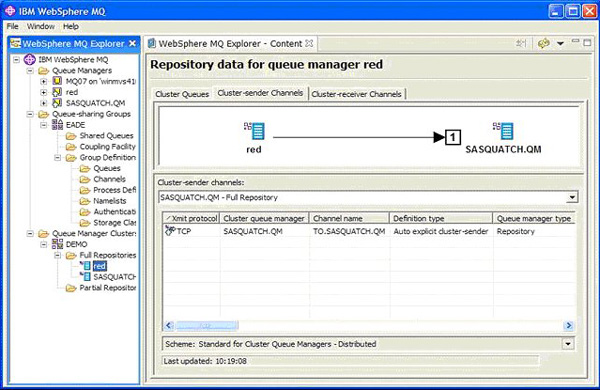Select the Namelists tree item

coord(109,201)
